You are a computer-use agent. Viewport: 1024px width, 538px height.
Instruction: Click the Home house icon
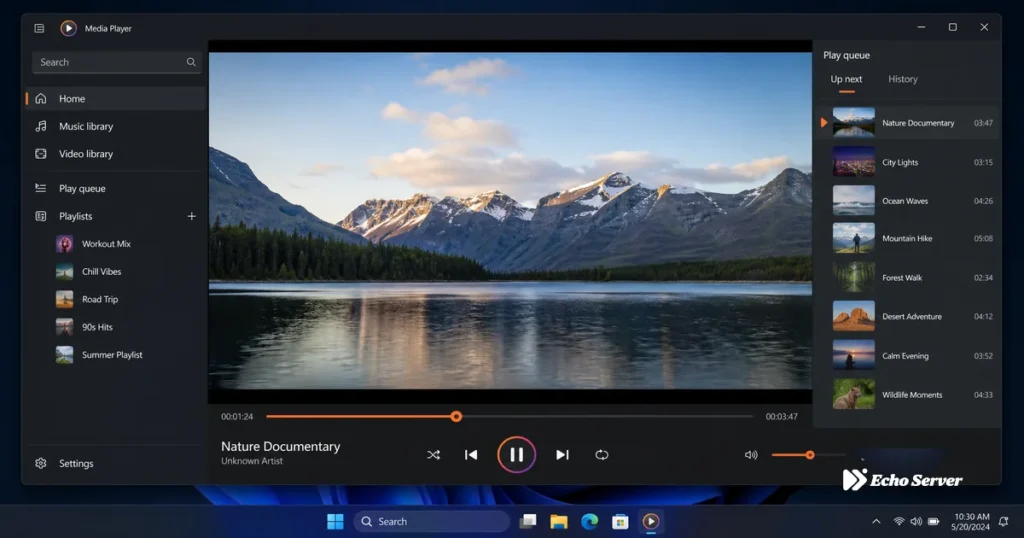click(x=40, y=99)
